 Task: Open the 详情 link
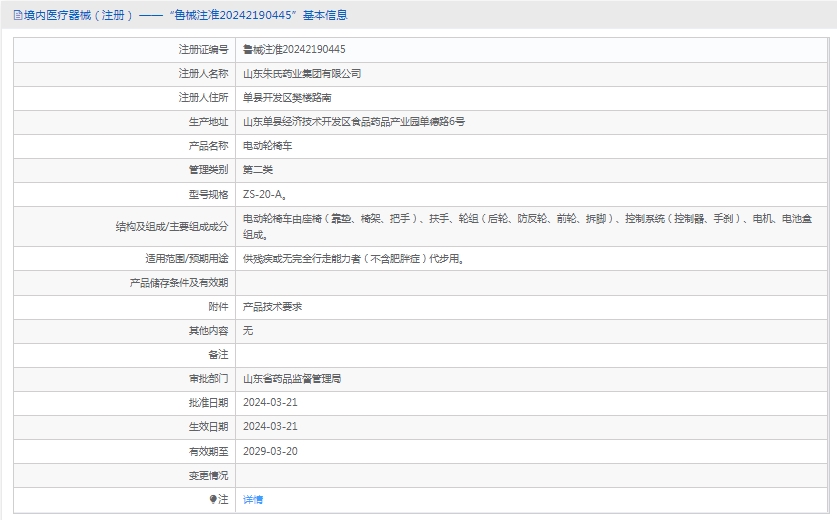[253, 500]
